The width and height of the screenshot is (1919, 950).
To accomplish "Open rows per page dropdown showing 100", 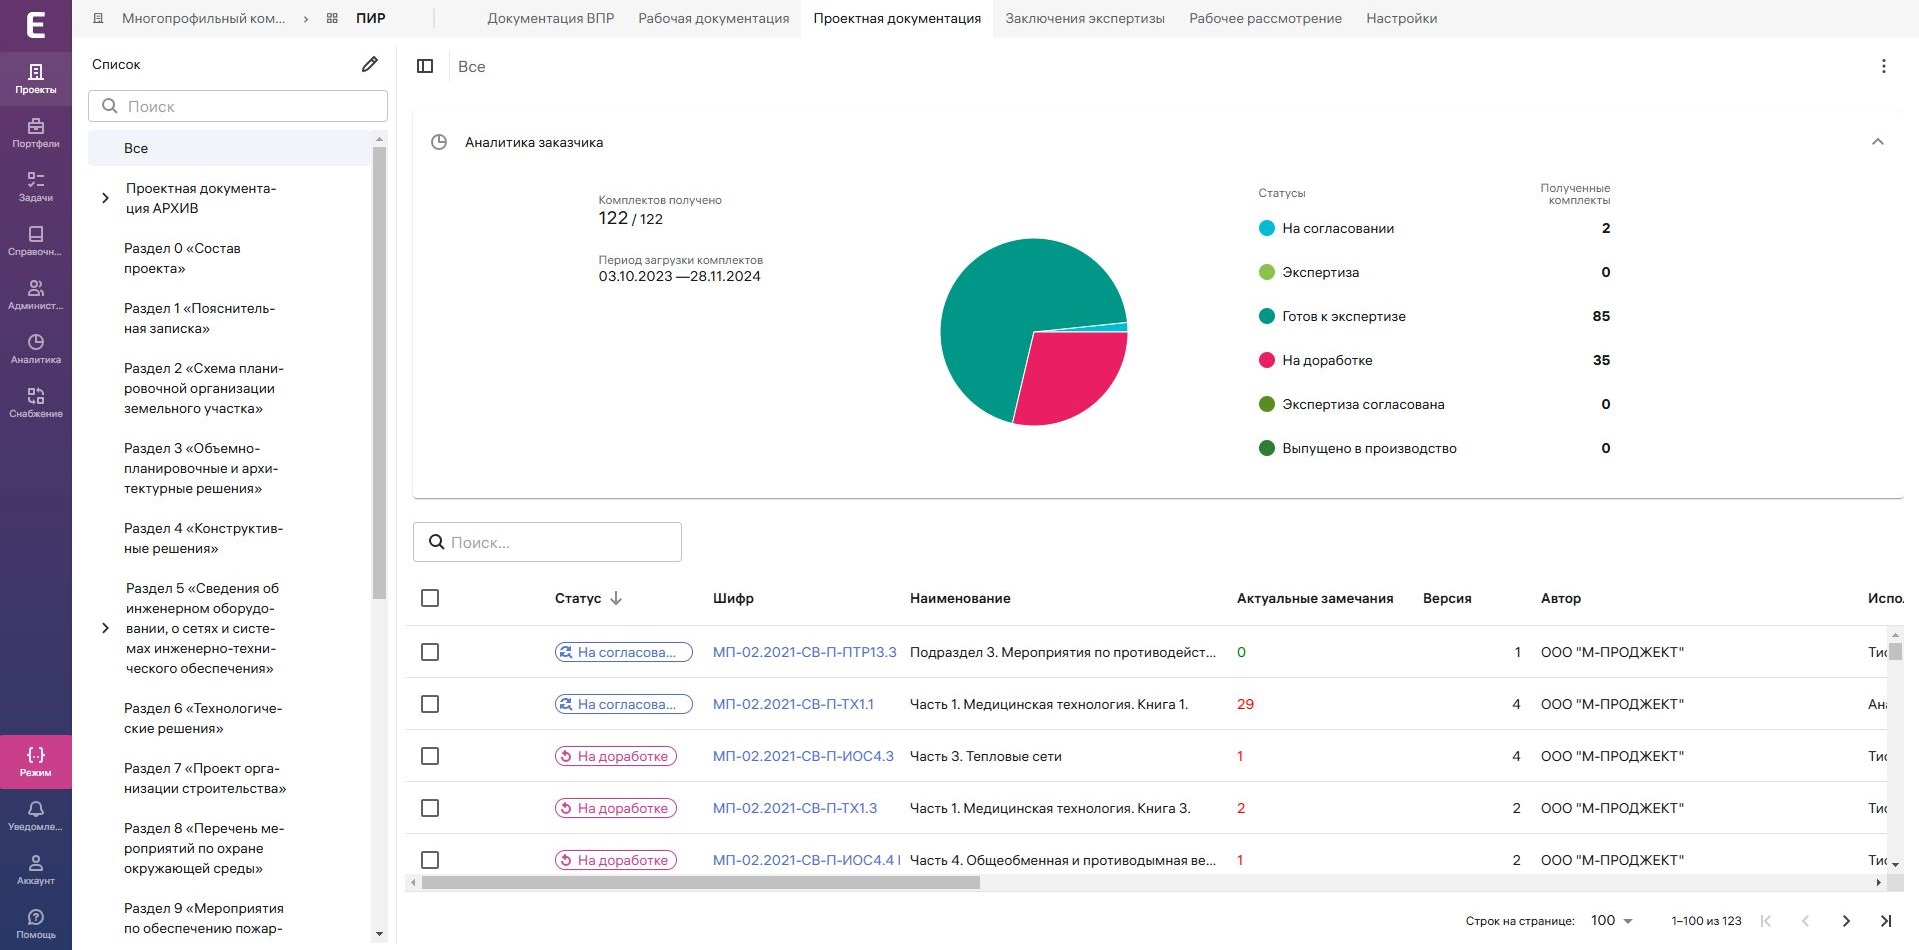I will [x=1611, y=921].
